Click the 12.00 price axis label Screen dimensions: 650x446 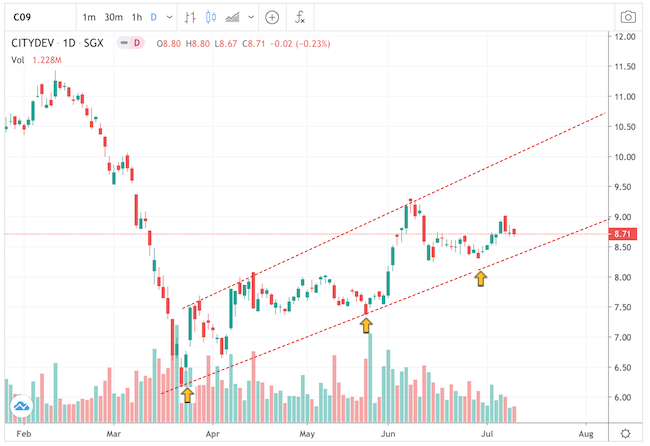pos(625,36)
